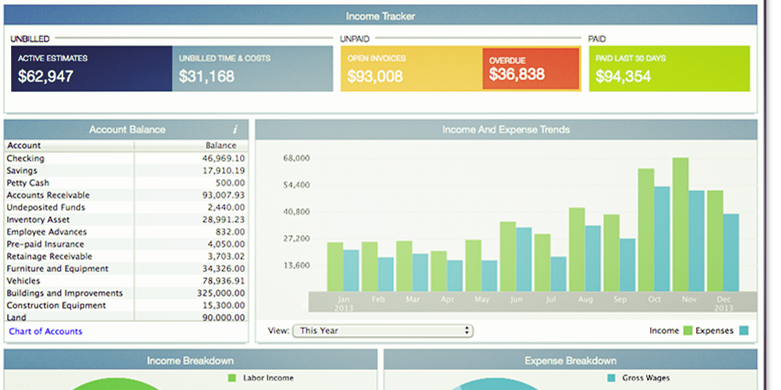The height and width of the screenshot is (390, 781).
Task: Click the Expense Breakdown panel header
Action: pyautogui.click(x=571, y=360)
